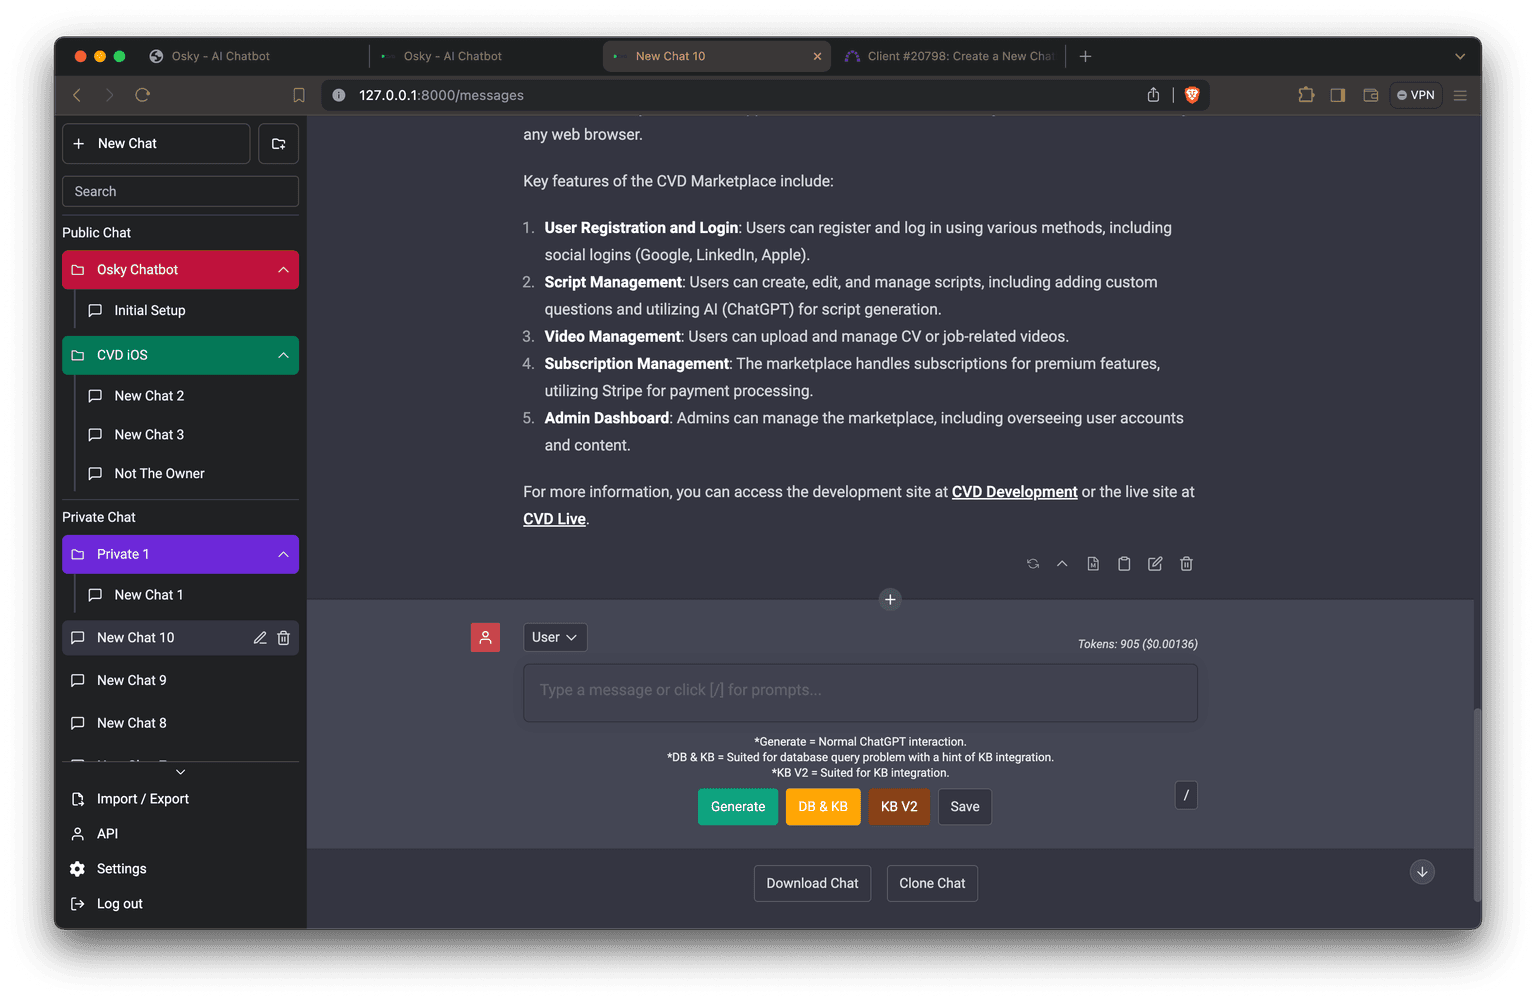Delete the assistant message
Screen dimensions: 1536x1001
pyautogui.click(x=1186, y=563)
